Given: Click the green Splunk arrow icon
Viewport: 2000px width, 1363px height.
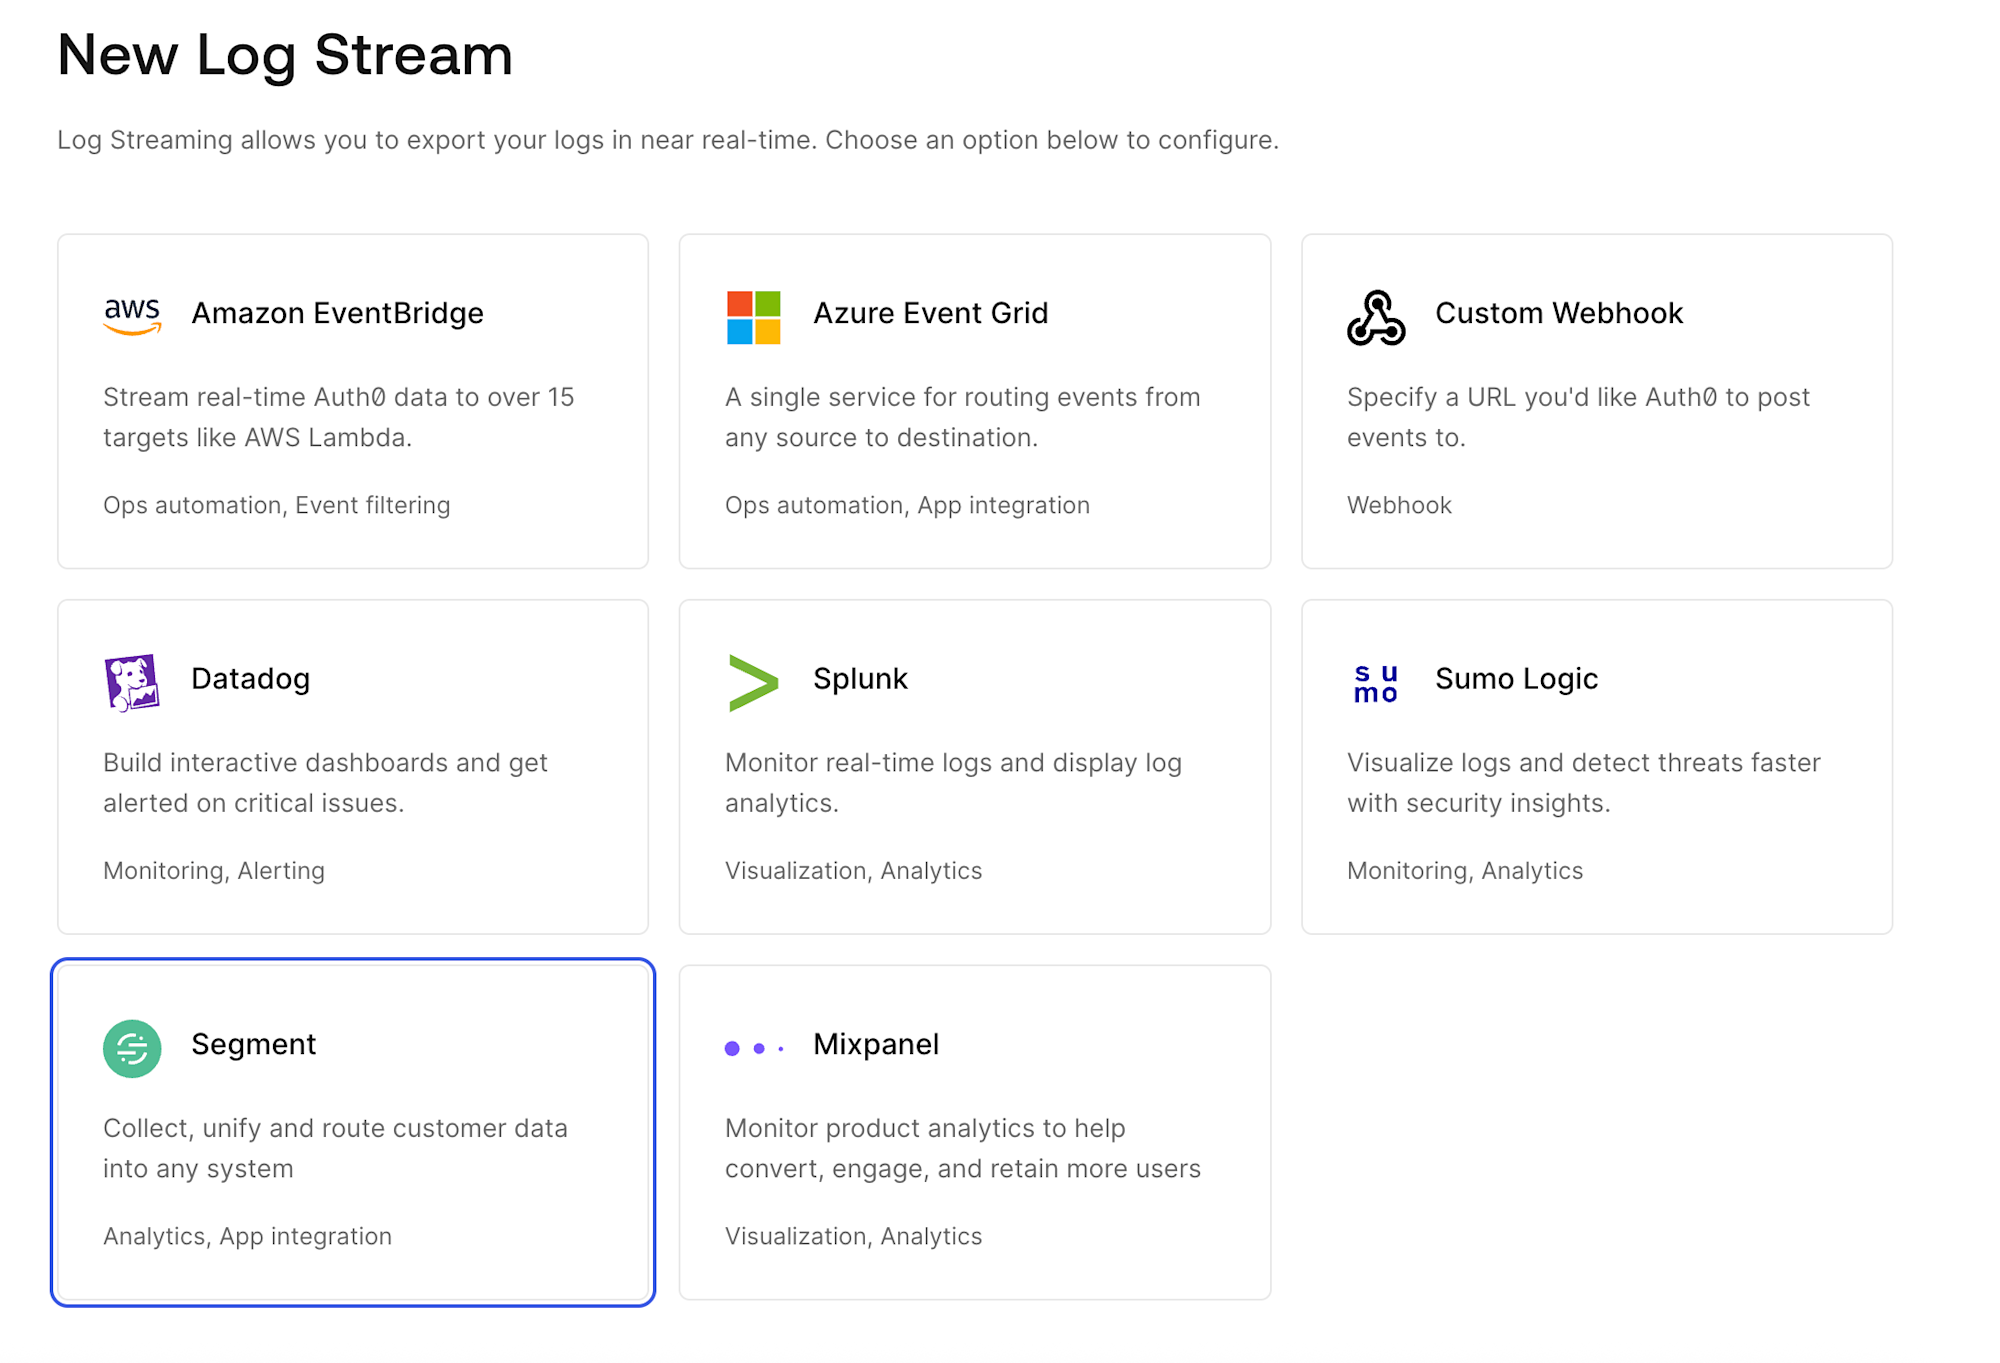Looking at the screenshot, I should 754,683.
